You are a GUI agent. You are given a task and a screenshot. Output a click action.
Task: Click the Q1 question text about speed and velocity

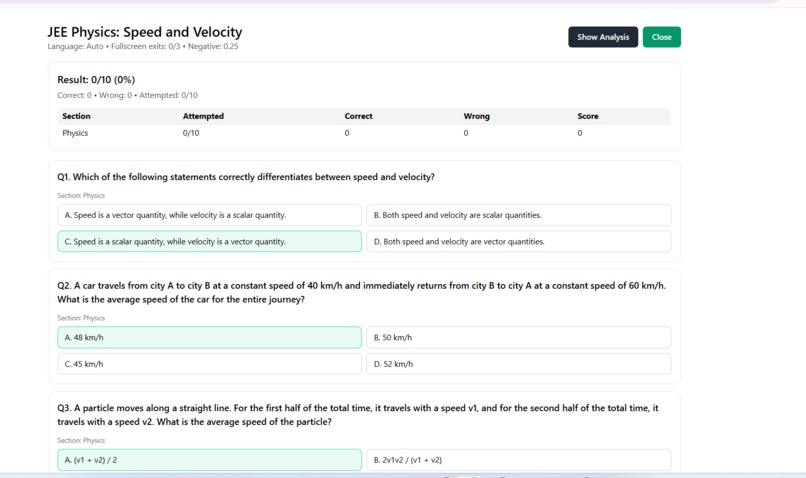tap(246, 177)
